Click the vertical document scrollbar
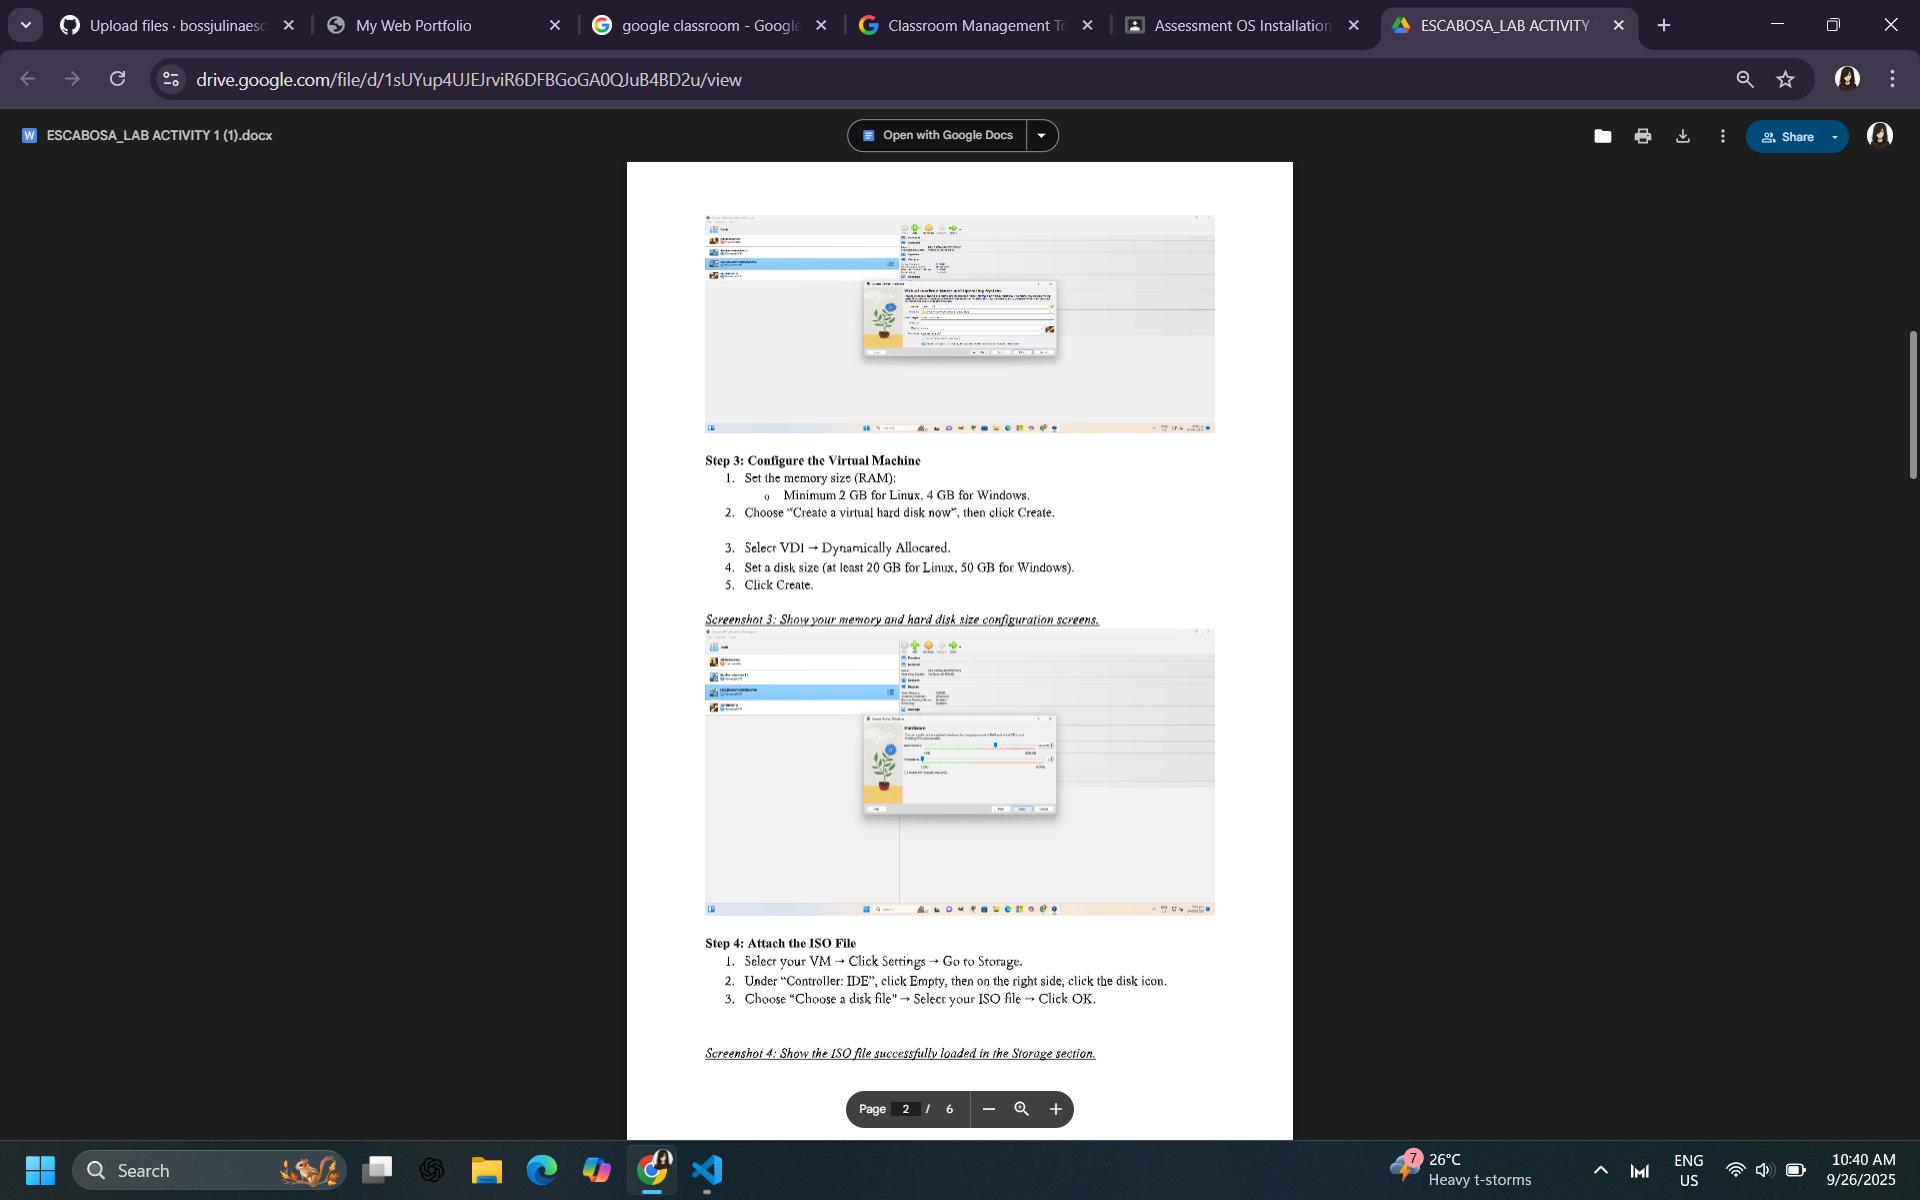The height and width of the screenshot is (1200, 1920). point(1912,405)
